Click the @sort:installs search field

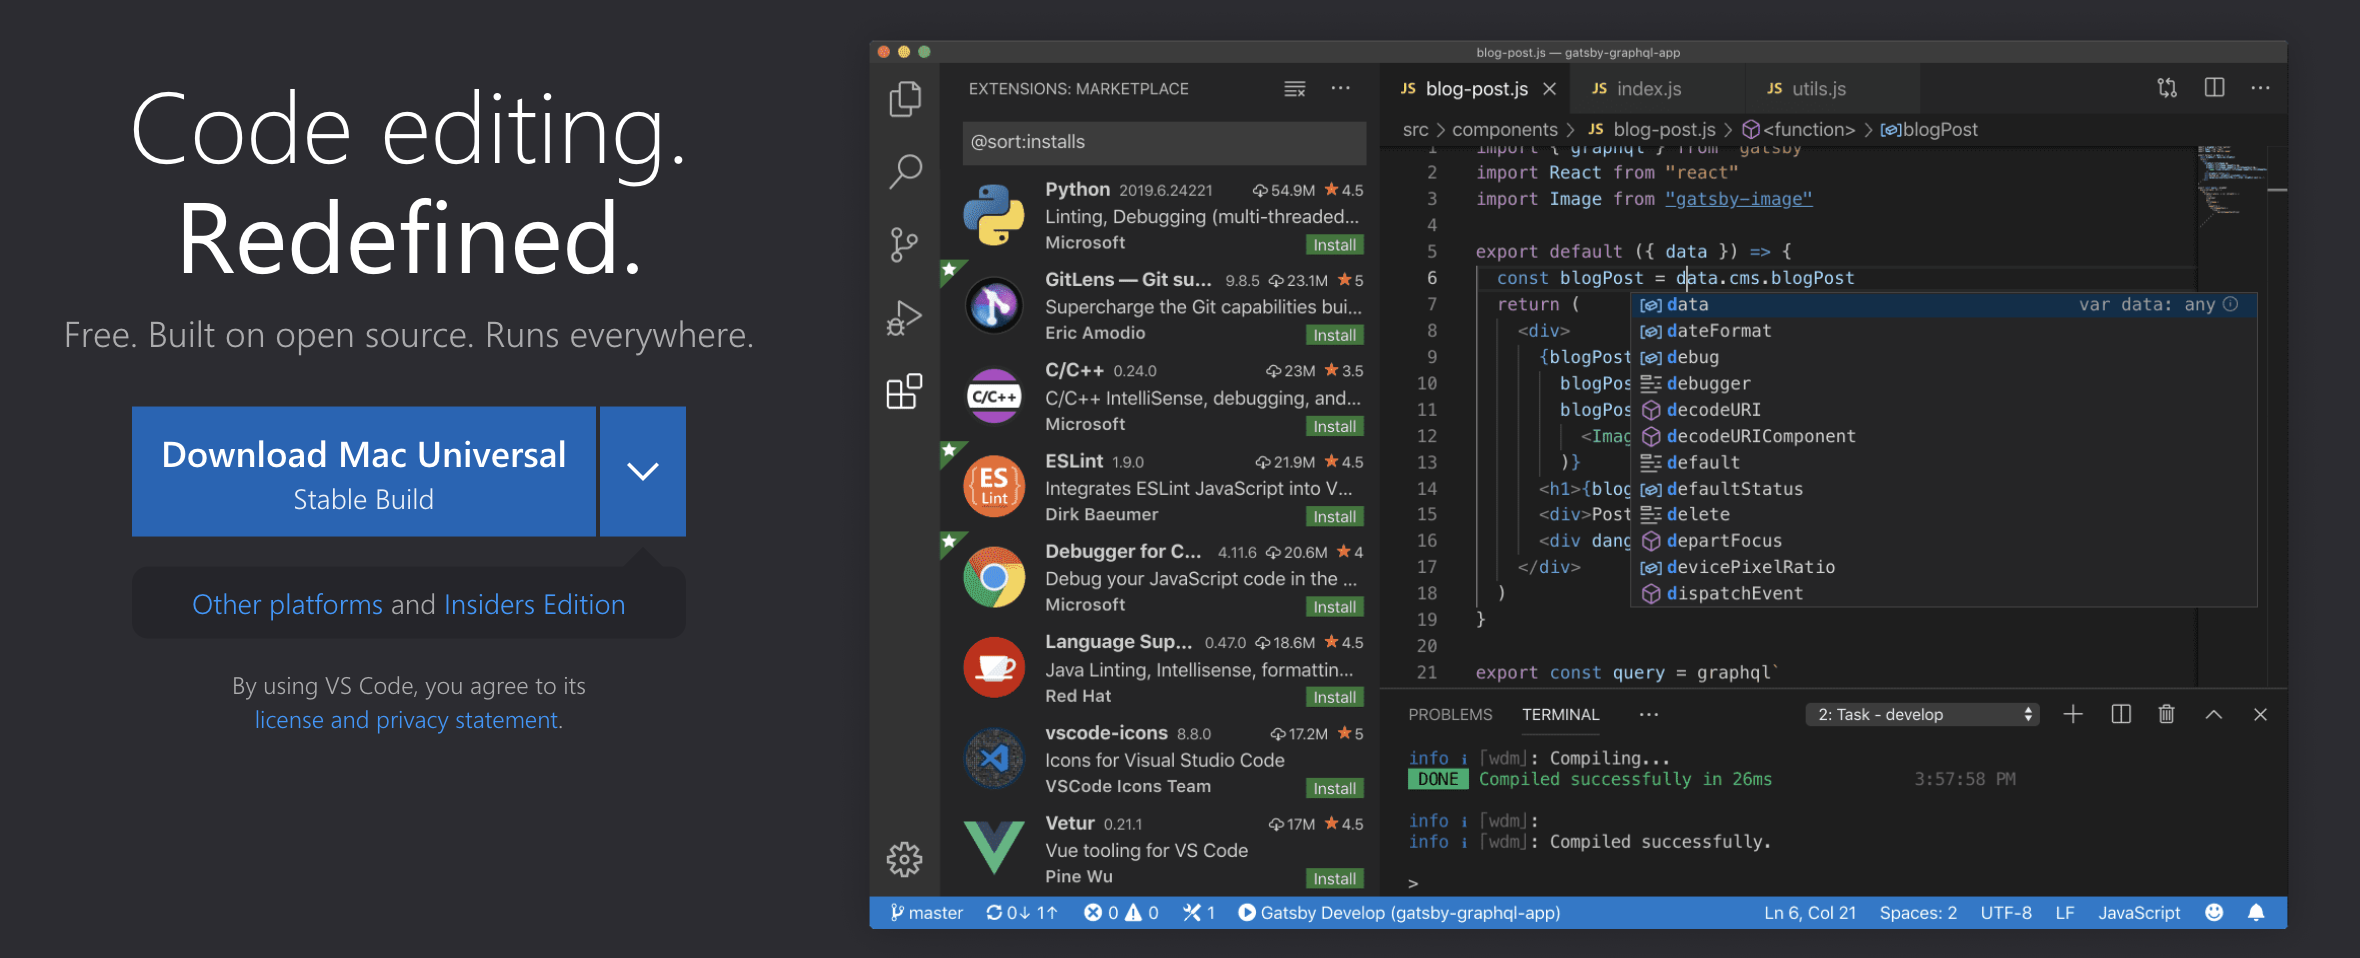tap(1164, 142)
